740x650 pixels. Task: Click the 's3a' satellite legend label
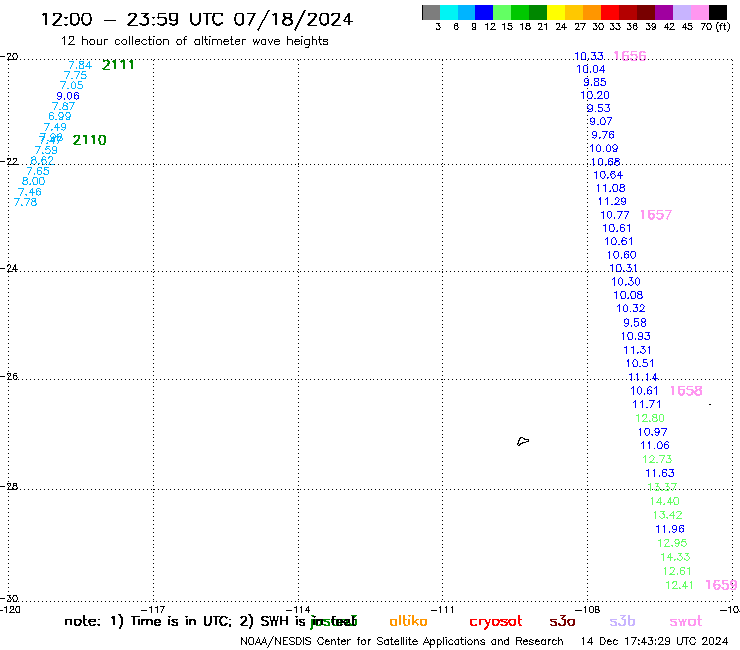pos(562,622)
